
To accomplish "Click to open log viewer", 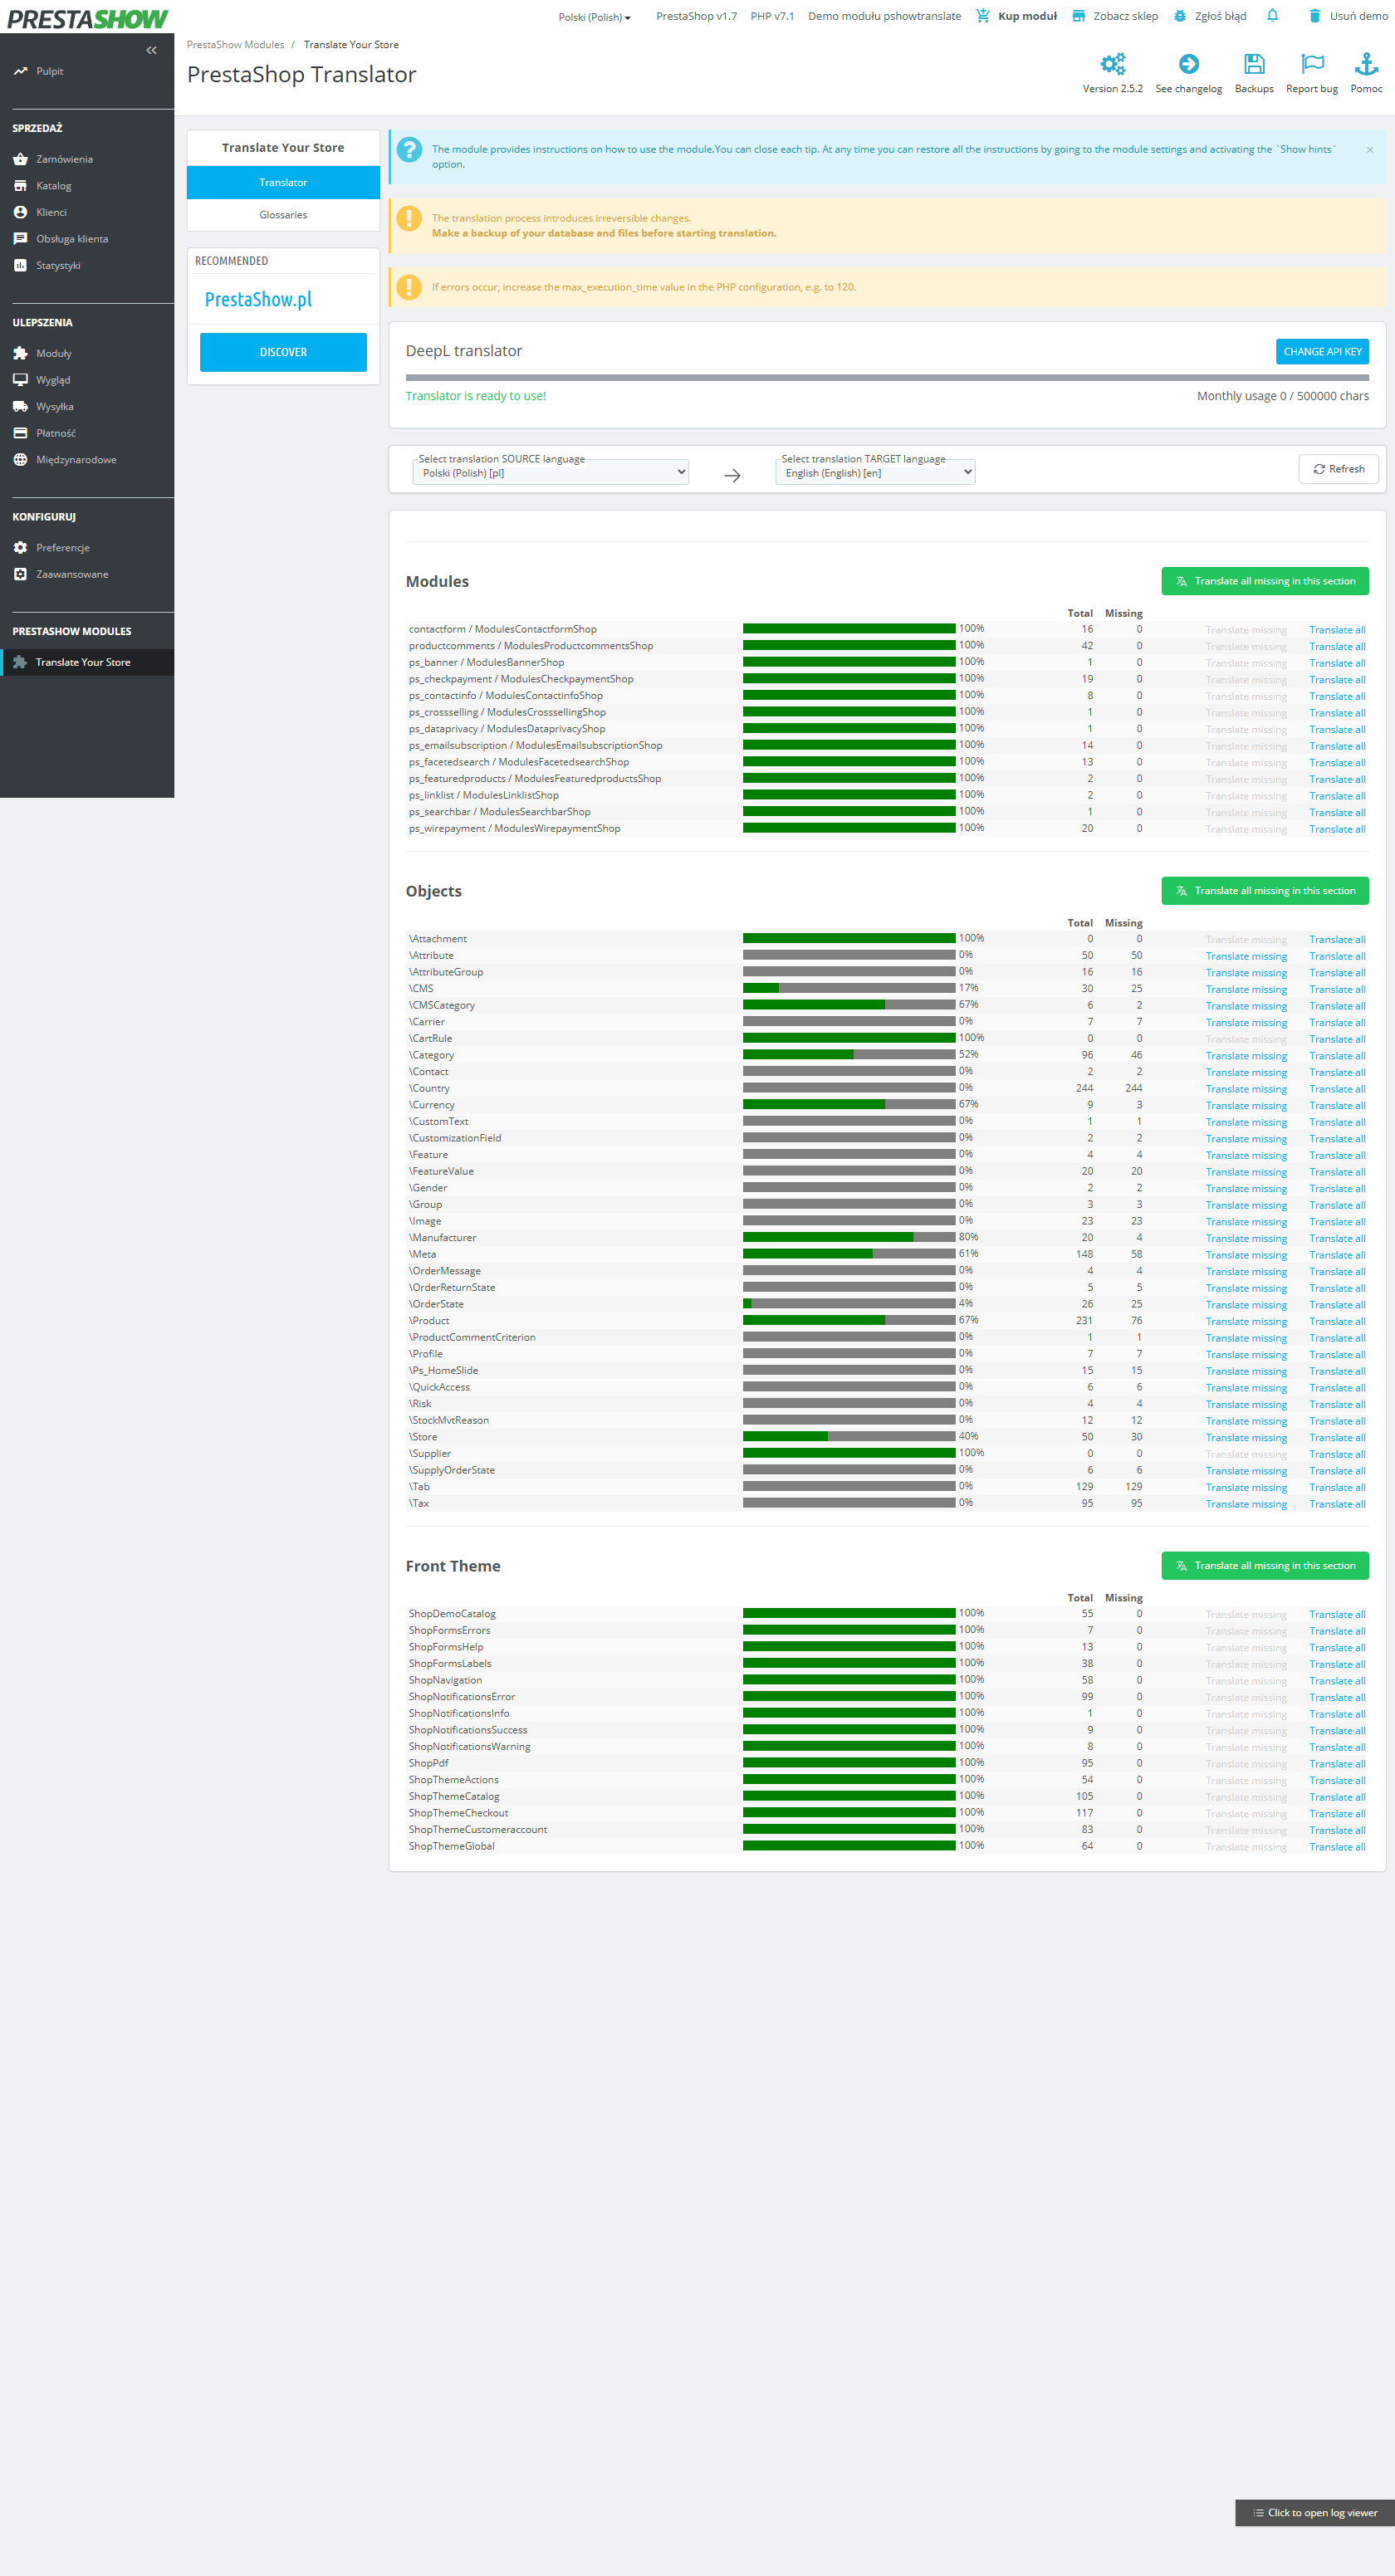I will [x=1314, y=2513].
